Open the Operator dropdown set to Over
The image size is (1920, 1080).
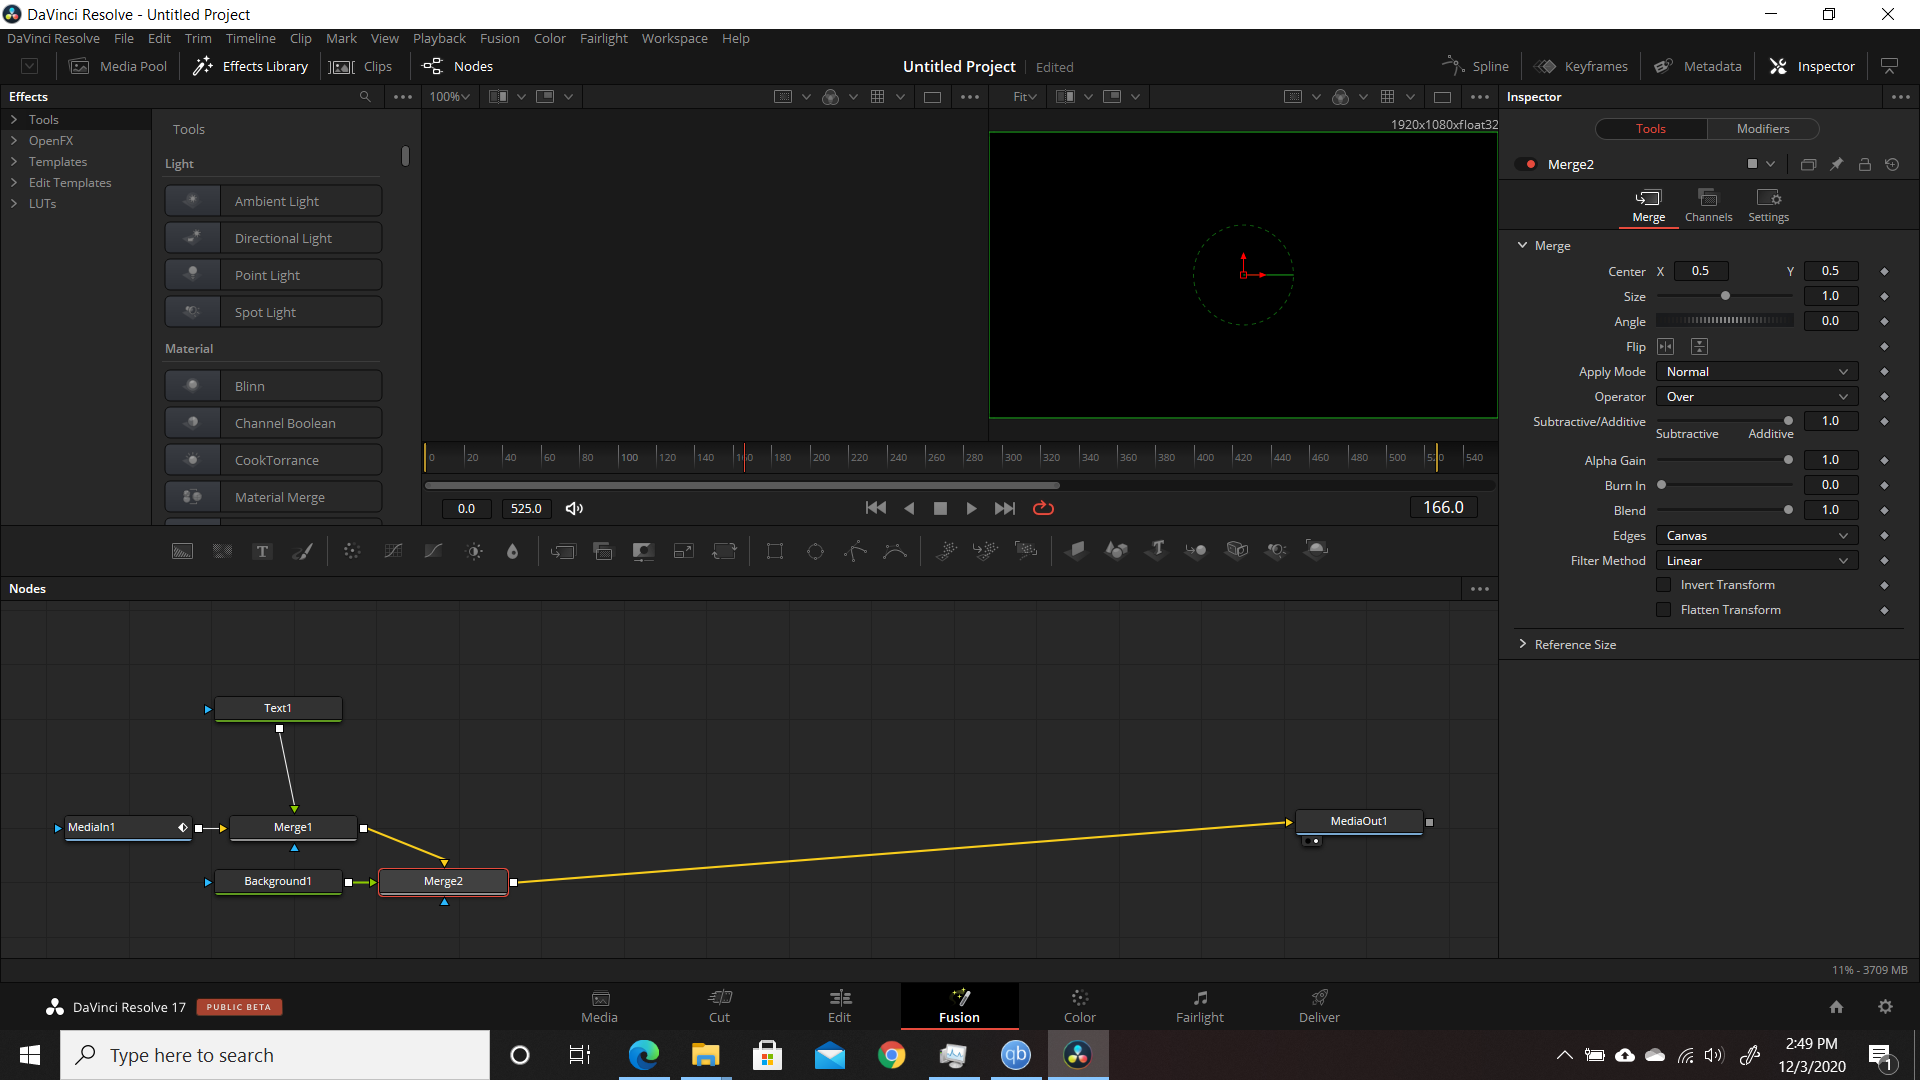click(x=1757, y=397)
